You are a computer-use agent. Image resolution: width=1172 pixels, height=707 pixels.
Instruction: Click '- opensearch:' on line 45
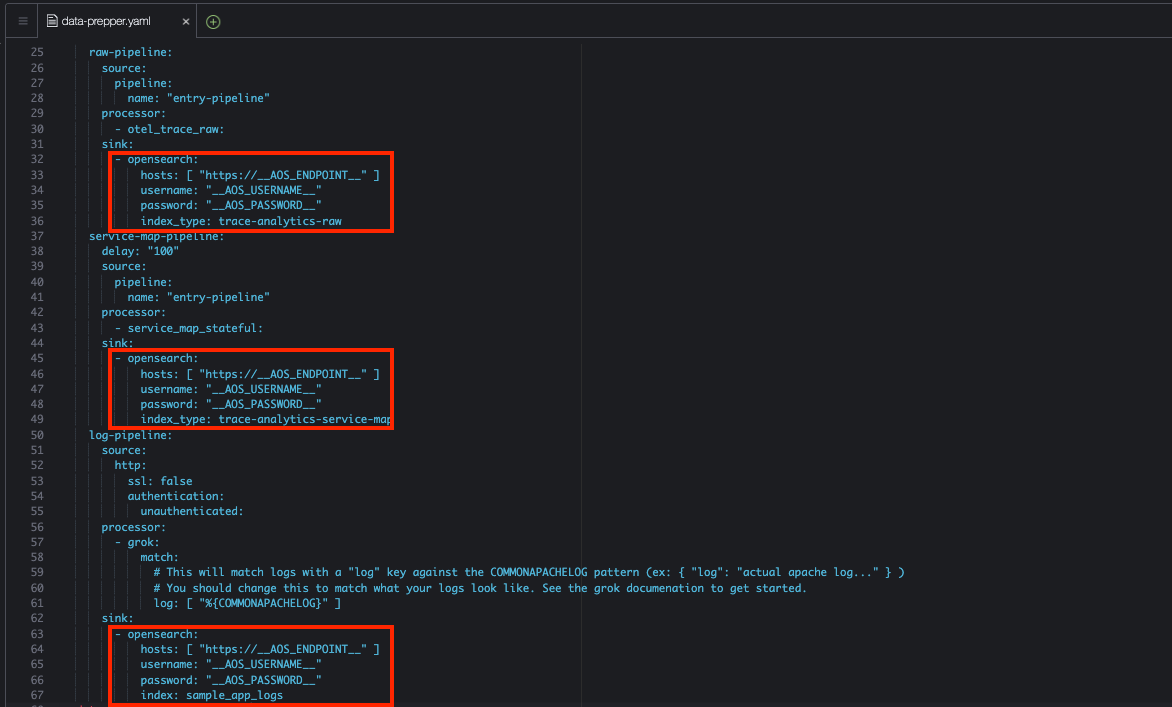coord(156,358)
